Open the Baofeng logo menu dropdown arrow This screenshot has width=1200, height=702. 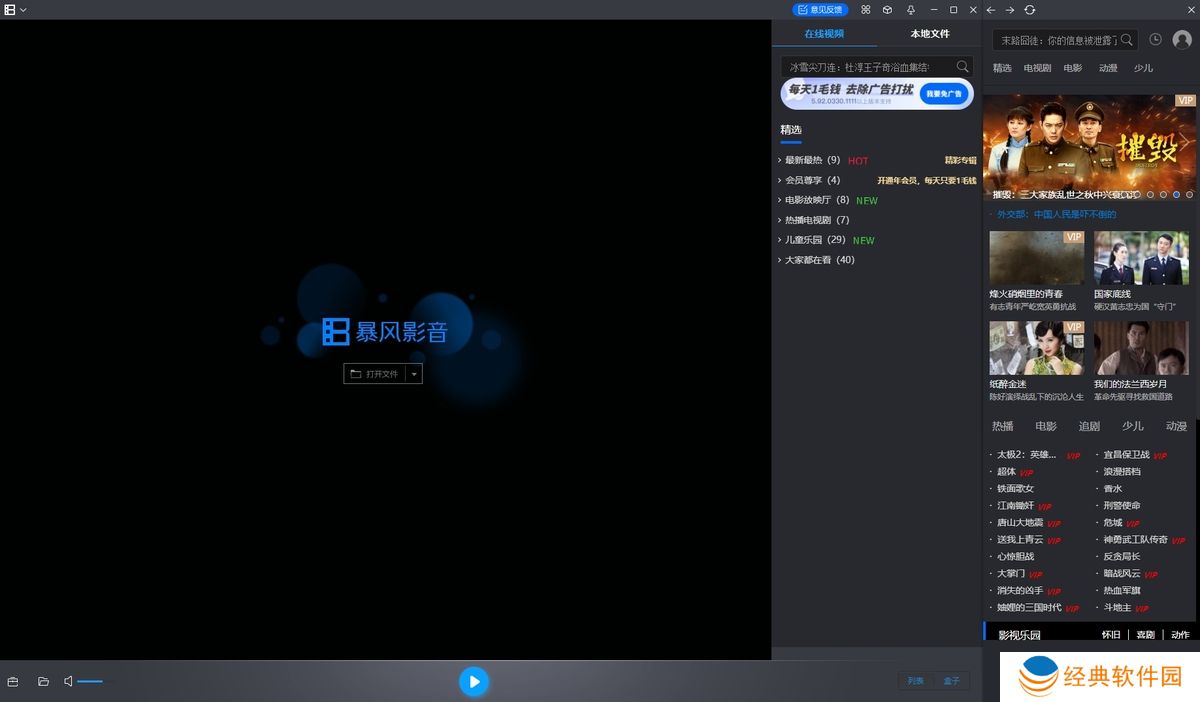coord(23,10)
